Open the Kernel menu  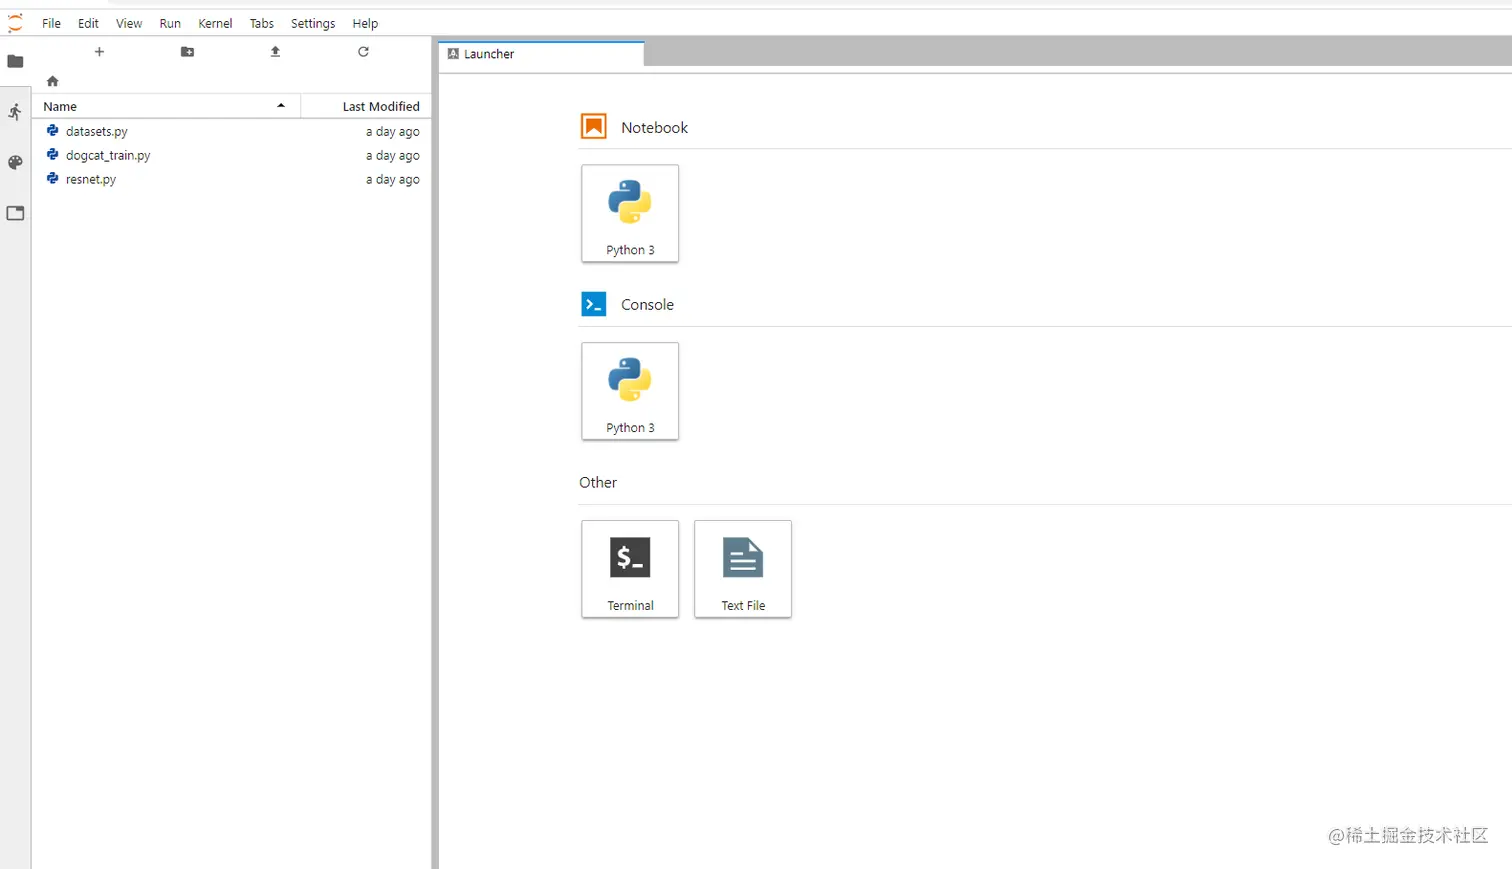215,23
